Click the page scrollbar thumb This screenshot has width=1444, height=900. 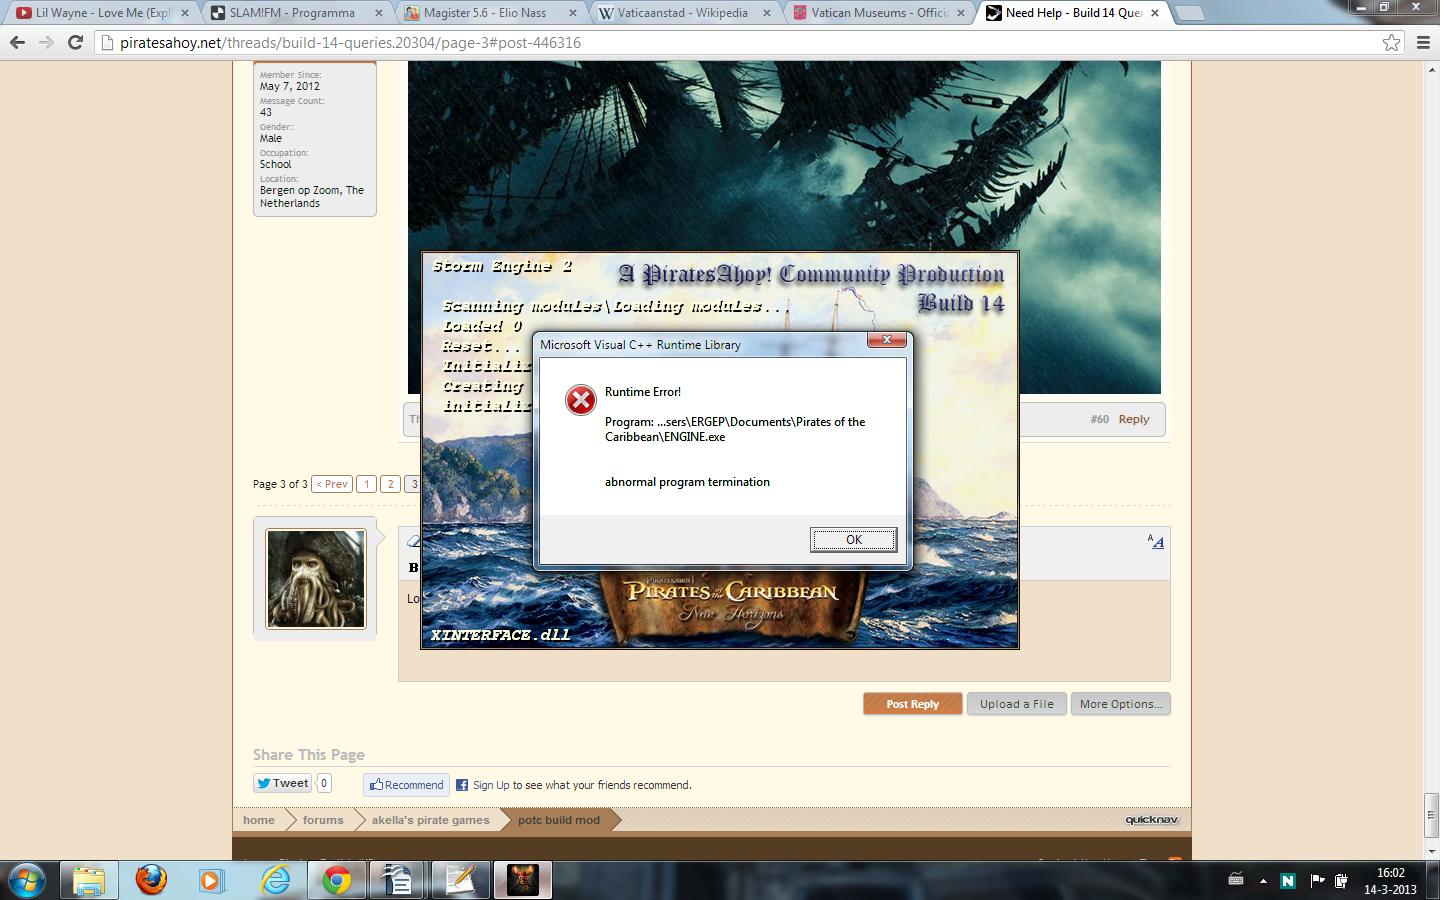coord(1432,816)
